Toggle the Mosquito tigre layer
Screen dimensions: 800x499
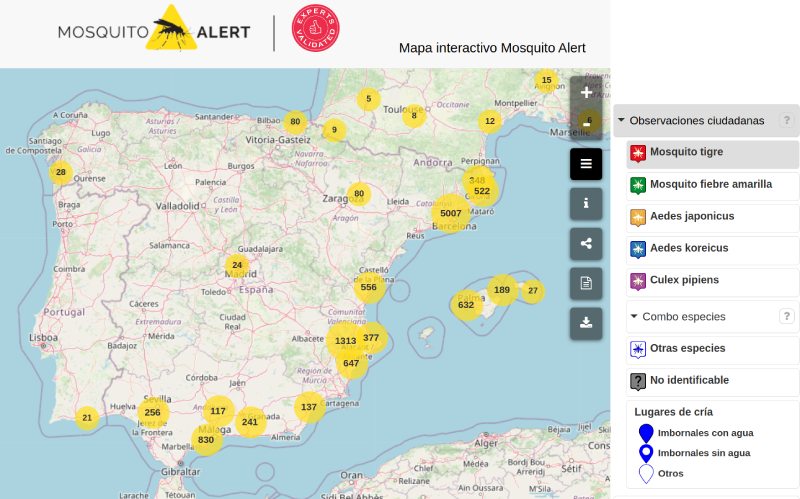click(712, 153)
